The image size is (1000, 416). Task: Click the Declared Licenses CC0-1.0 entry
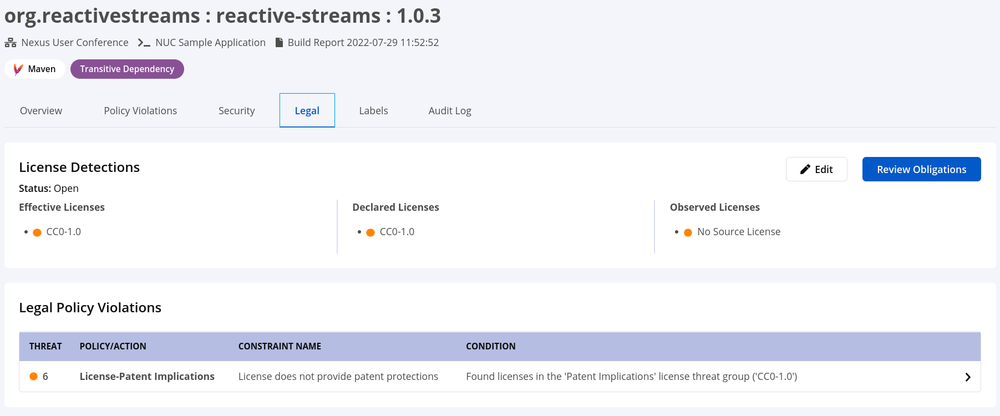tap(396, 232)
